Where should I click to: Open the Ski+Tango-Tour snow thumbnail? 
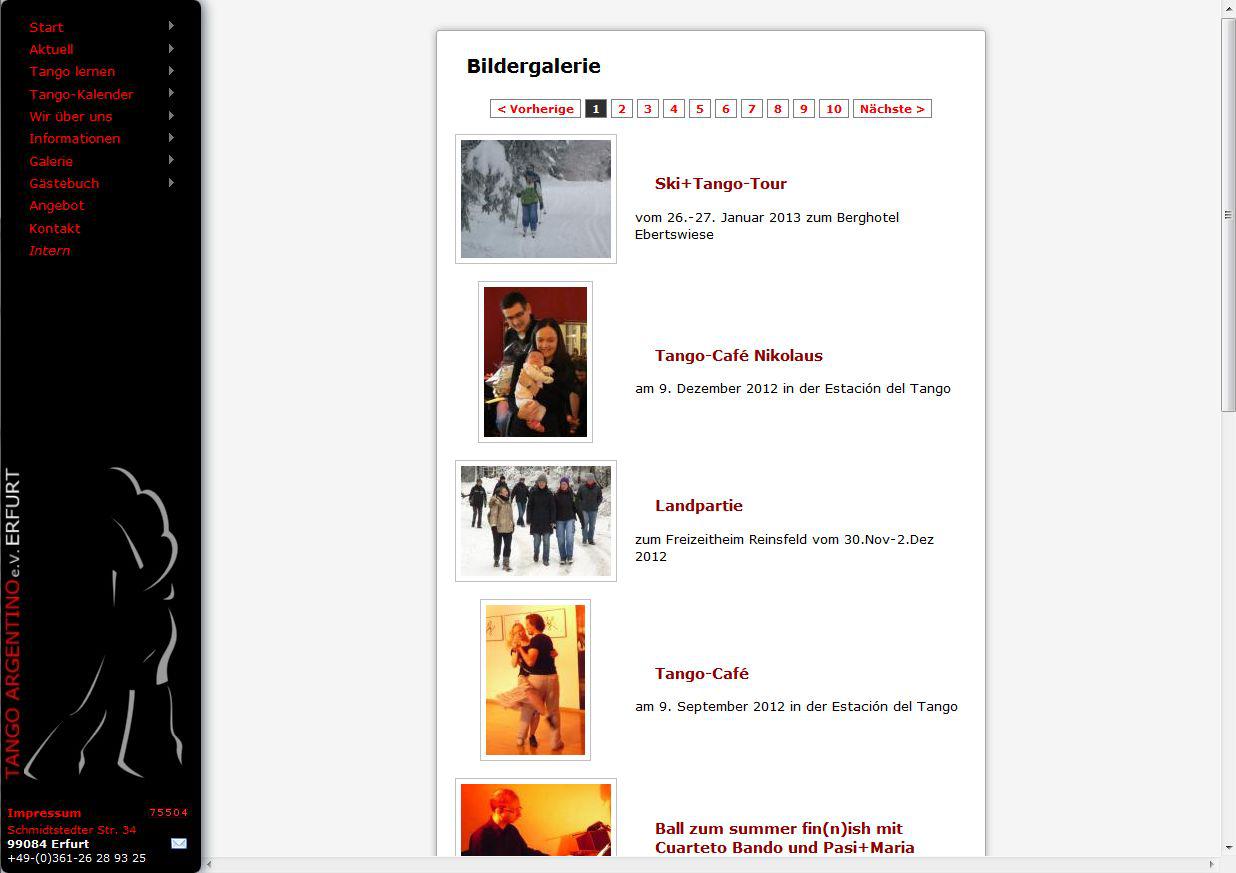click(x=536, y=199)
